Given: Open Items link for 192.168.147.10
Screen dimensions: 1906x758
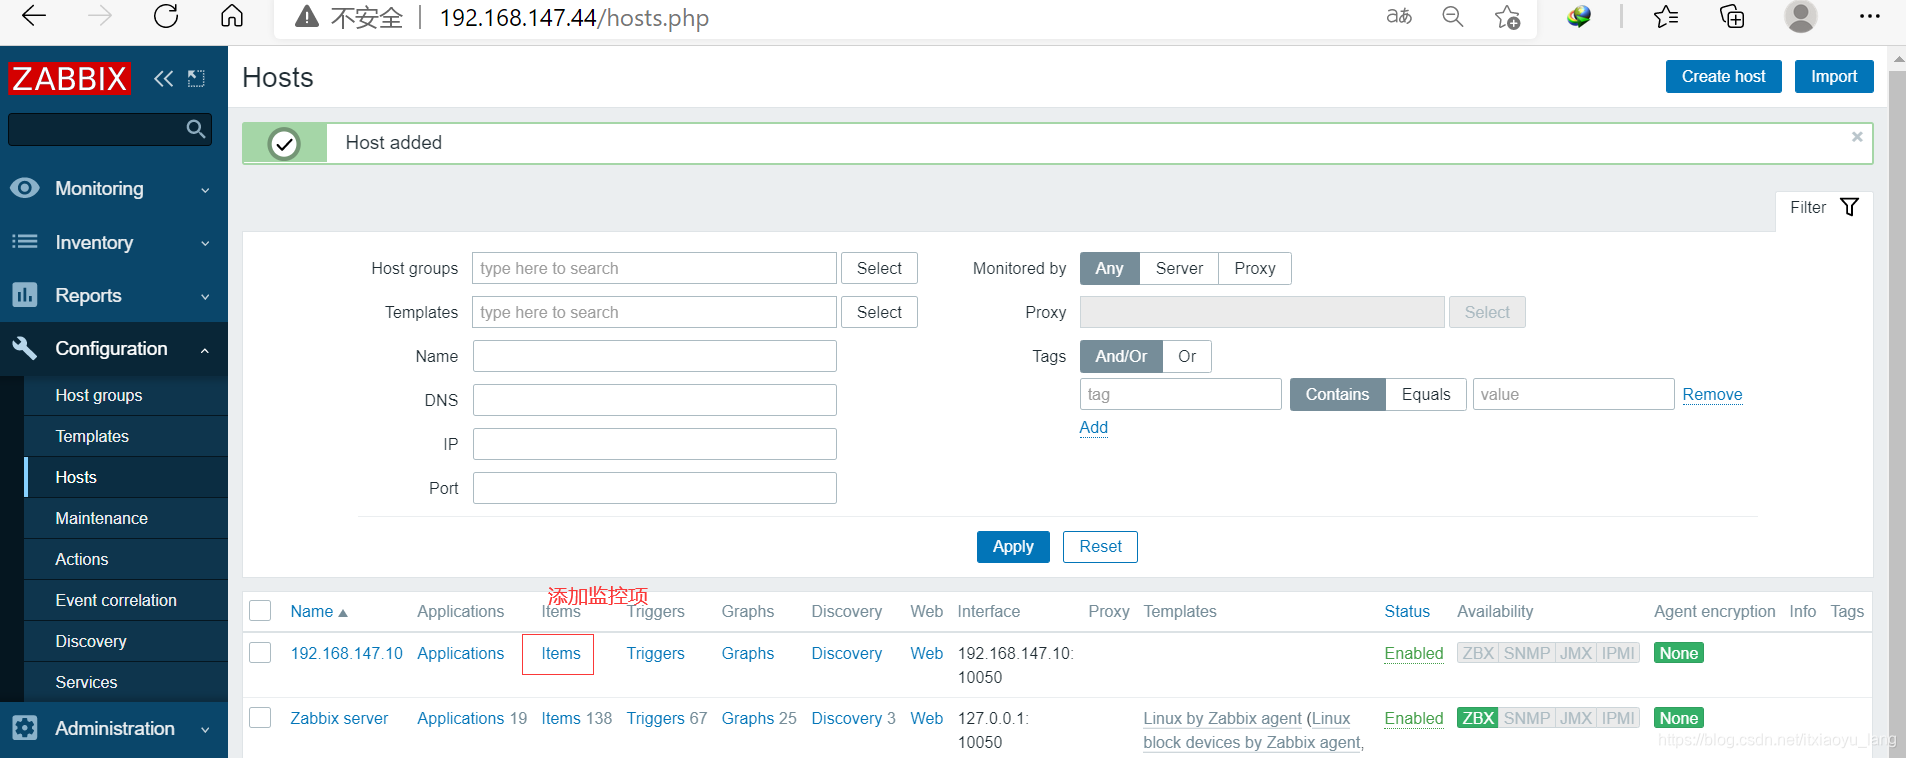Looking at the screenshot, I should [x=560, y=653].
